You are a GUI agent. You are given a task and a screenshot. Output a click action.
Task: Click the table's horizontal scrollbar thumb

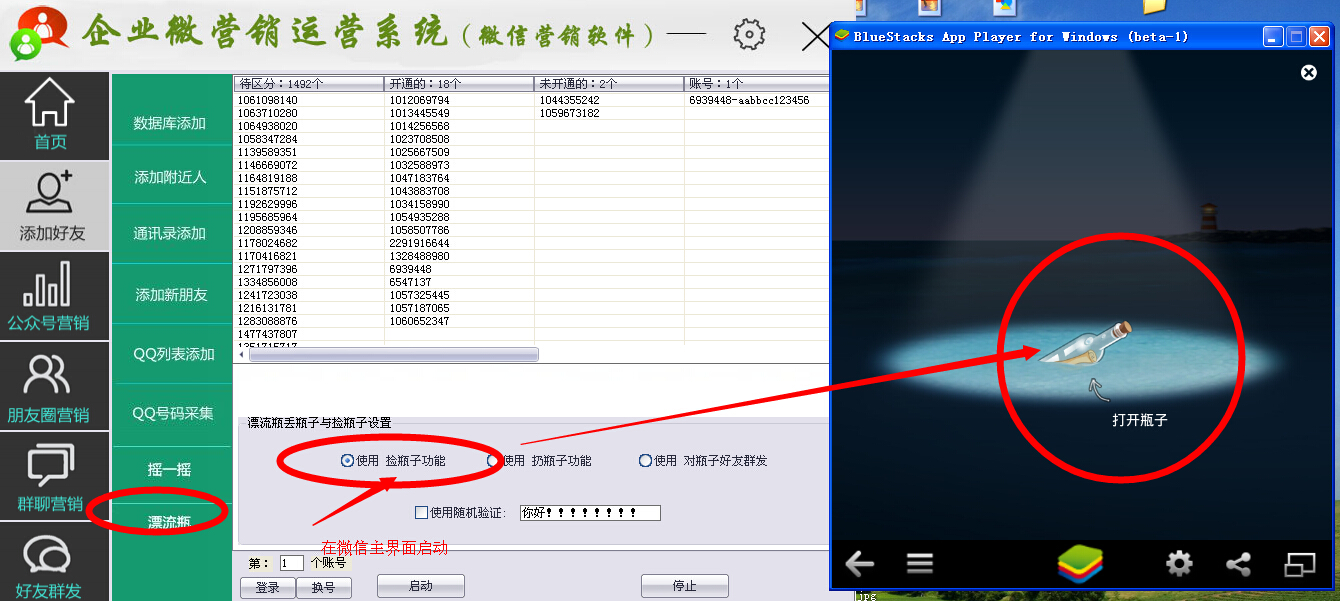click(x=393, y=354)
